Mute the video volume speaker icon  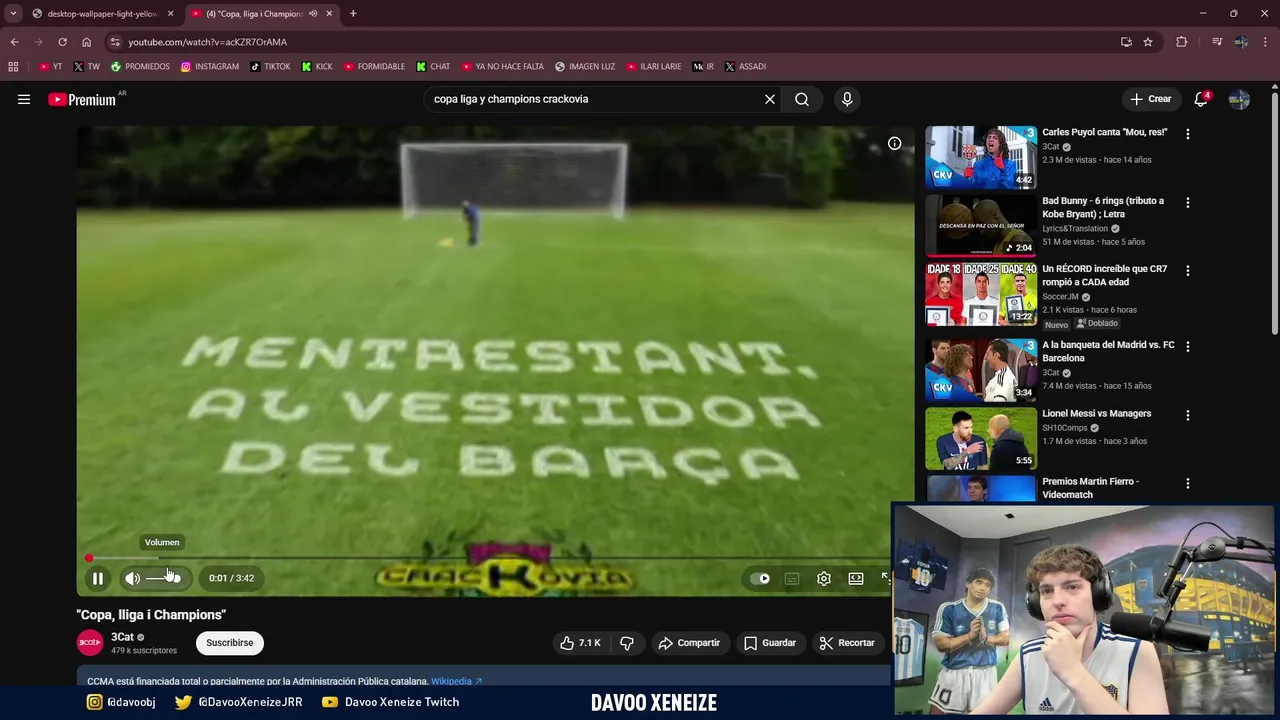click(x=132, y=578)
